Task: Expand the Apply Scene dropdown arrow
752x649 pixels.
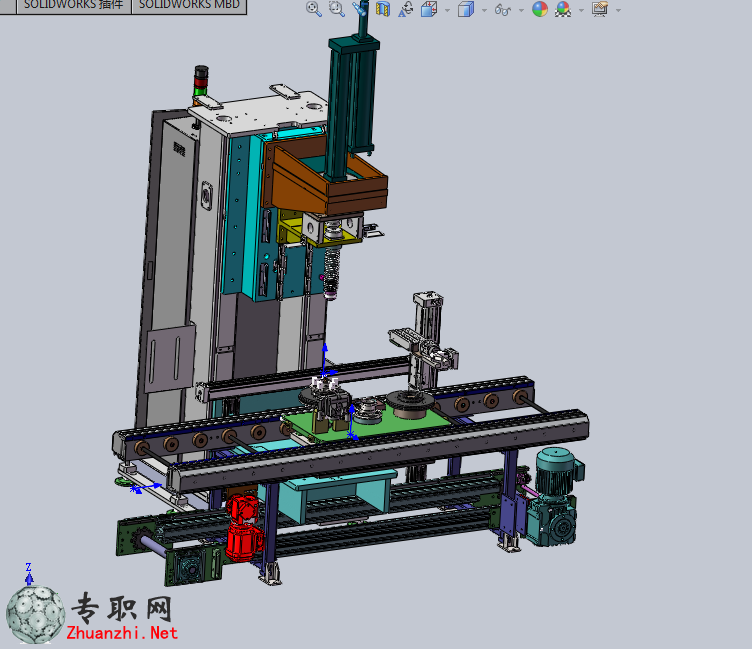Action: point(581,10)
